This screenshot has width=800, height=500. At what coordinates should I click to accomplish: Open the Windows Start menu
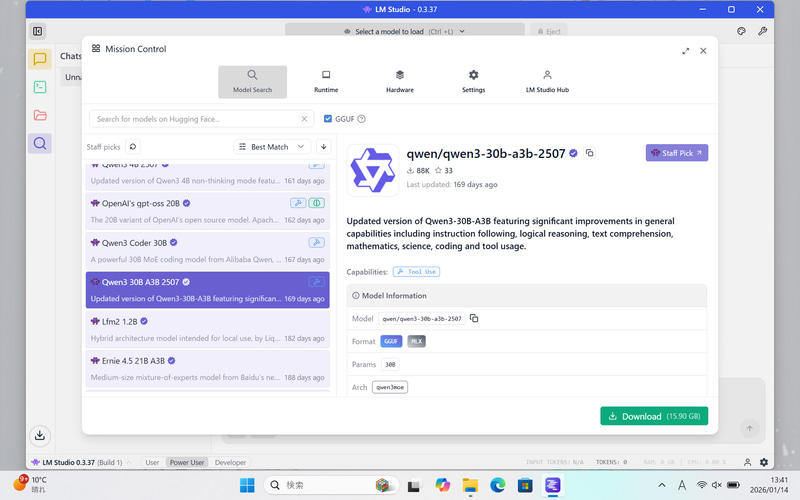(x=247, y=485)
